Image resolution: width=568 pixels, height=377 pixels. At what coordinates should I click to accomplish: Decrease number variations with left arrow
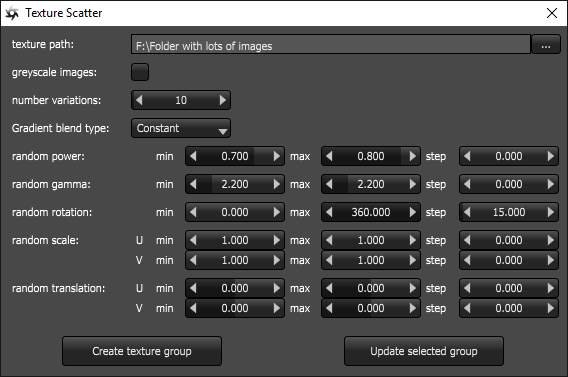(139, 100)
